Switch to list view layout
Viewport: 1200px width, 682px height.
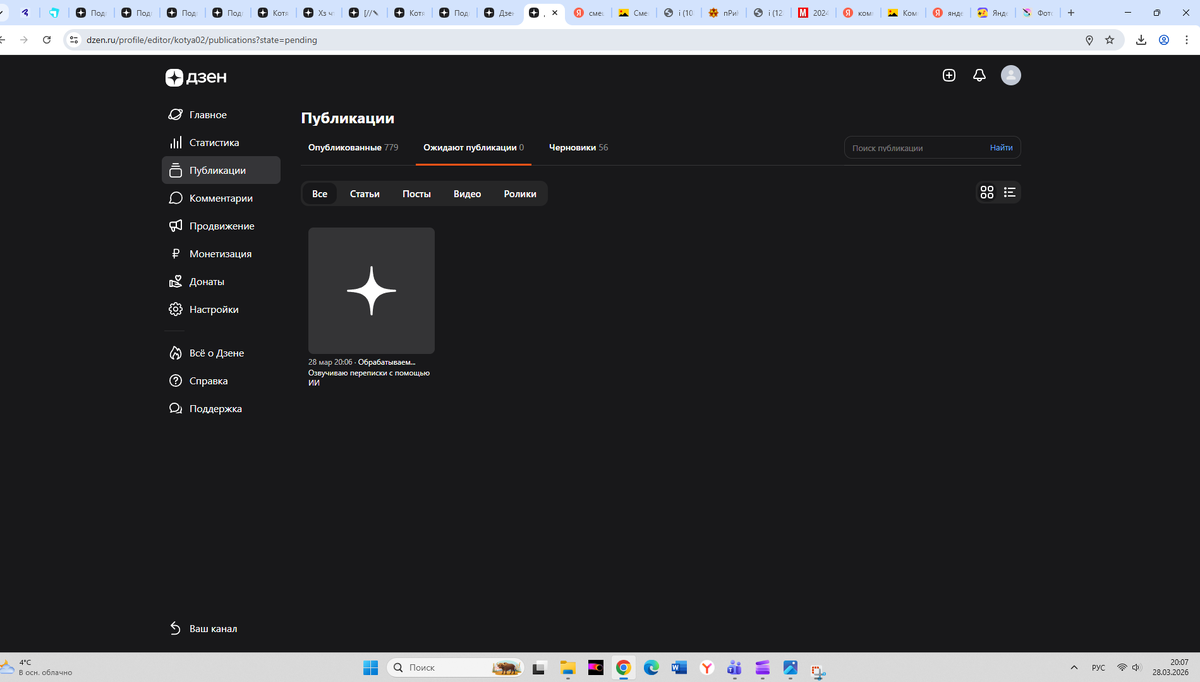pyautogui.click(x=1010, y=193)
